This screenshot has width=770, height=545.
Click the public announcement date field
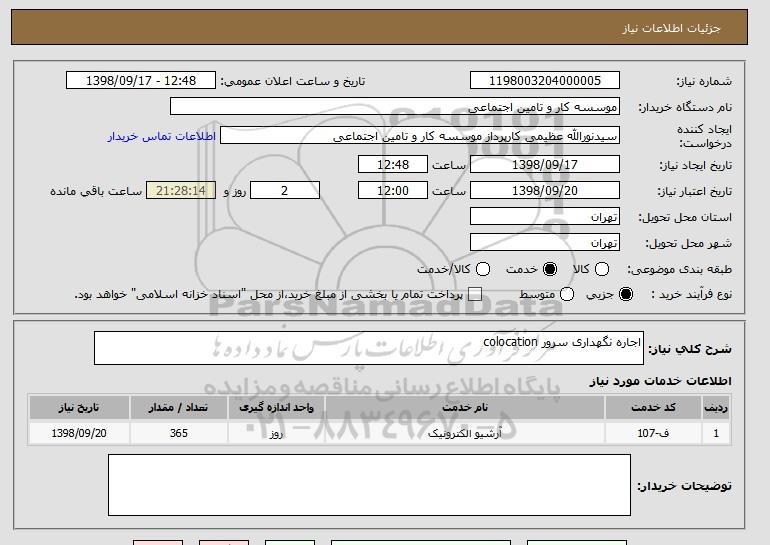[141, 81]
